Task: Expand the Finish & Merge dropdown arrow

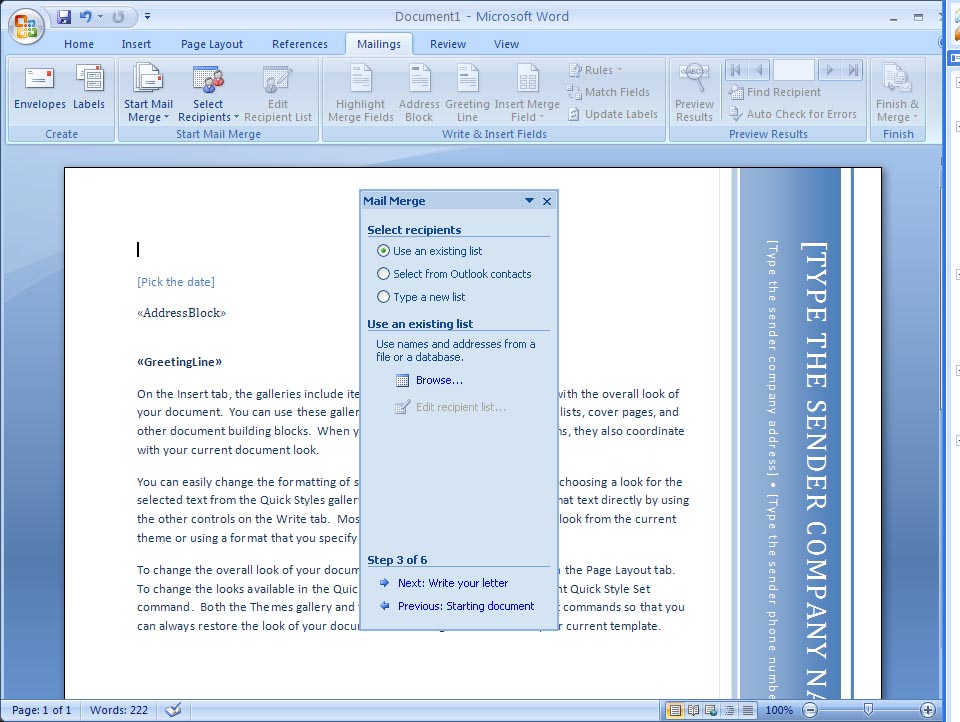Action: [915, 117]
